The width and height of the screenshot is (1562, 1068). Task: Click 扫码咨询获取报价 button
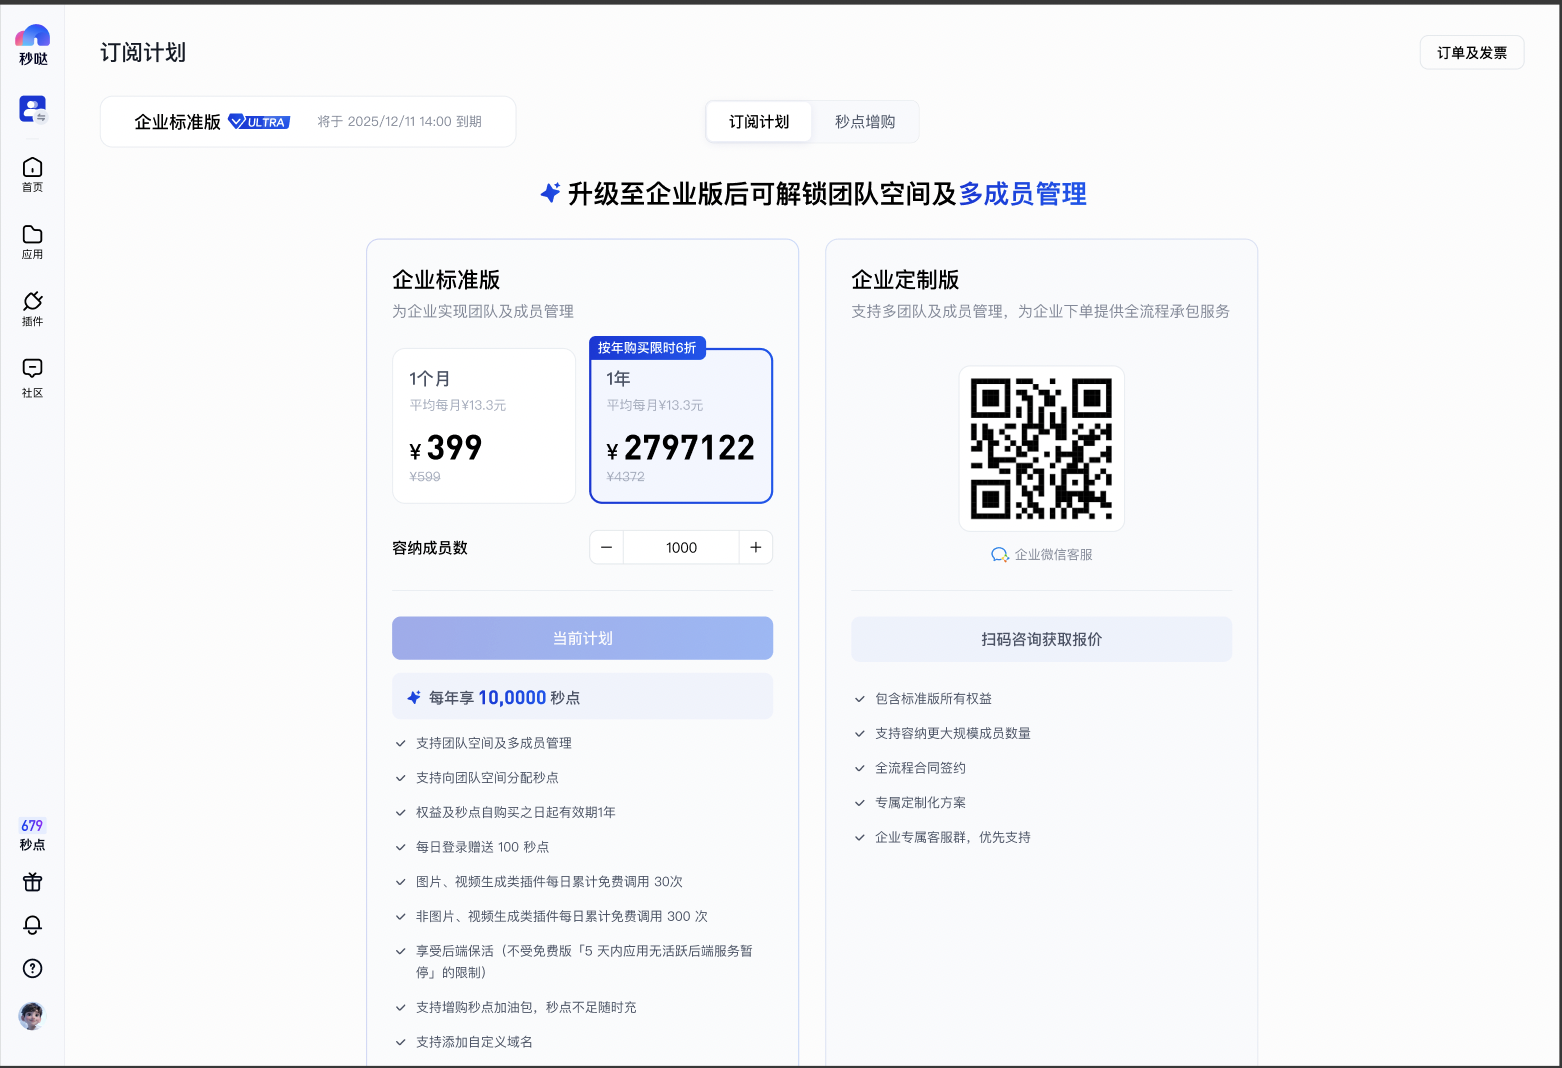pyautogui.click(x=1041, y=639)
